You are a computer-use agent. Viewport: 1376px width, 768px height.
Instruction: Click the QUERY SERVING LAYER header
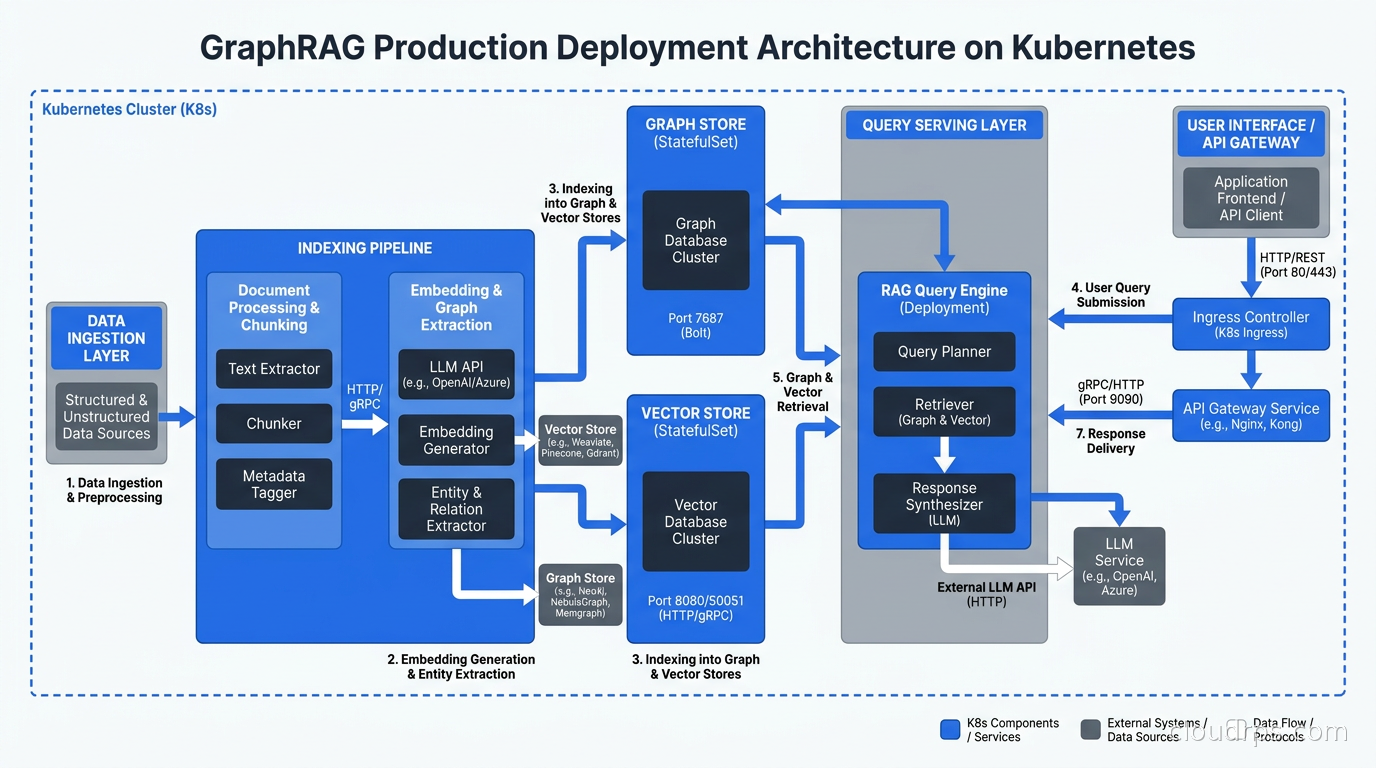pos(944,125)
